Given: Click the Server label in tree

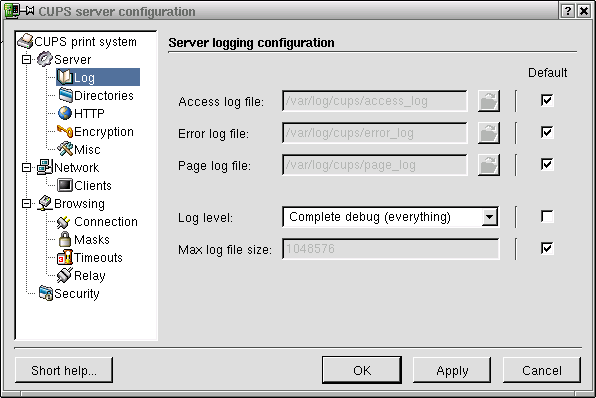Looking at the screenshot, I should 72,60.
